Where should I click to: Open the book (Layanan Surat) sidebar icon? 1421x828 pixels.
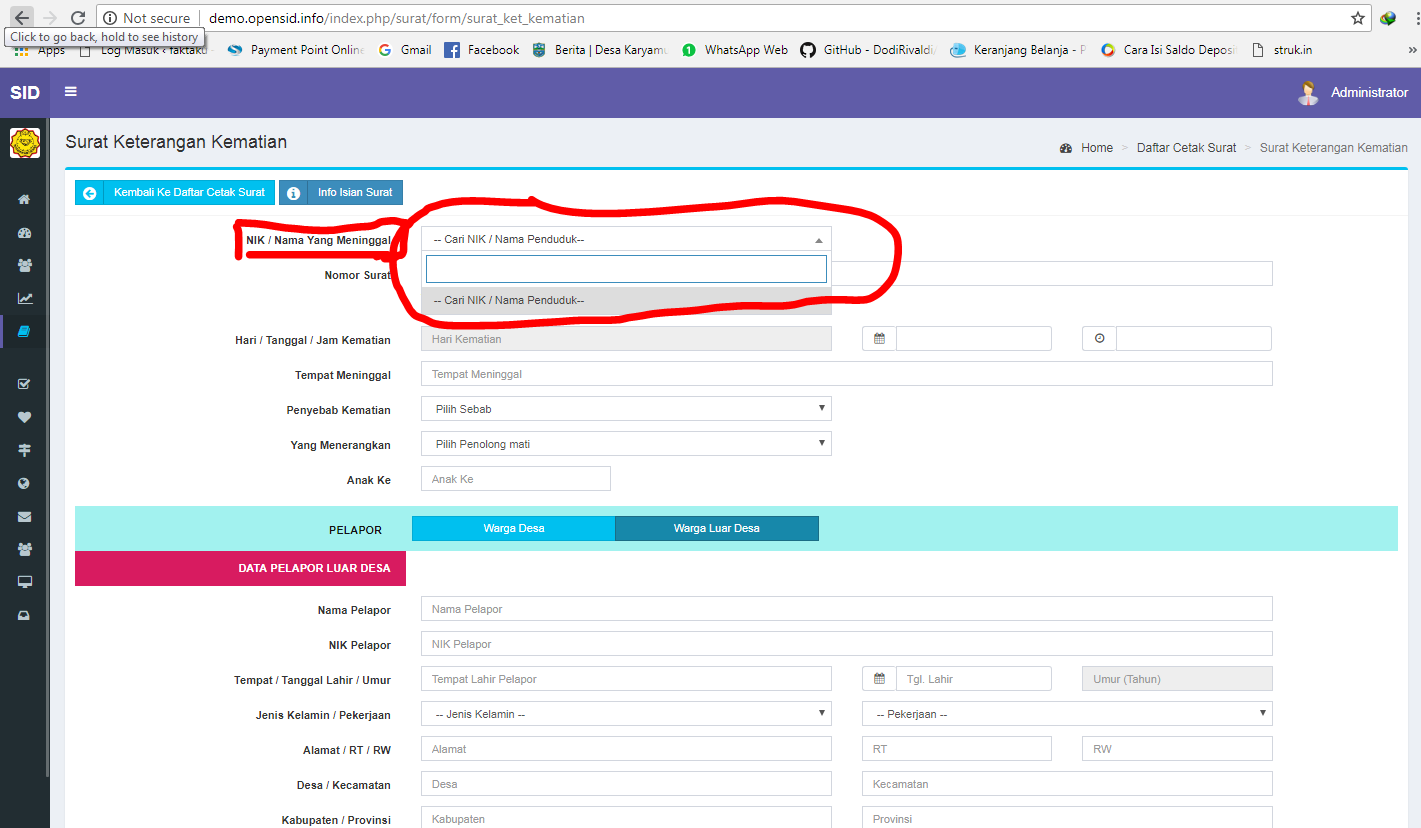pos(24,331)
